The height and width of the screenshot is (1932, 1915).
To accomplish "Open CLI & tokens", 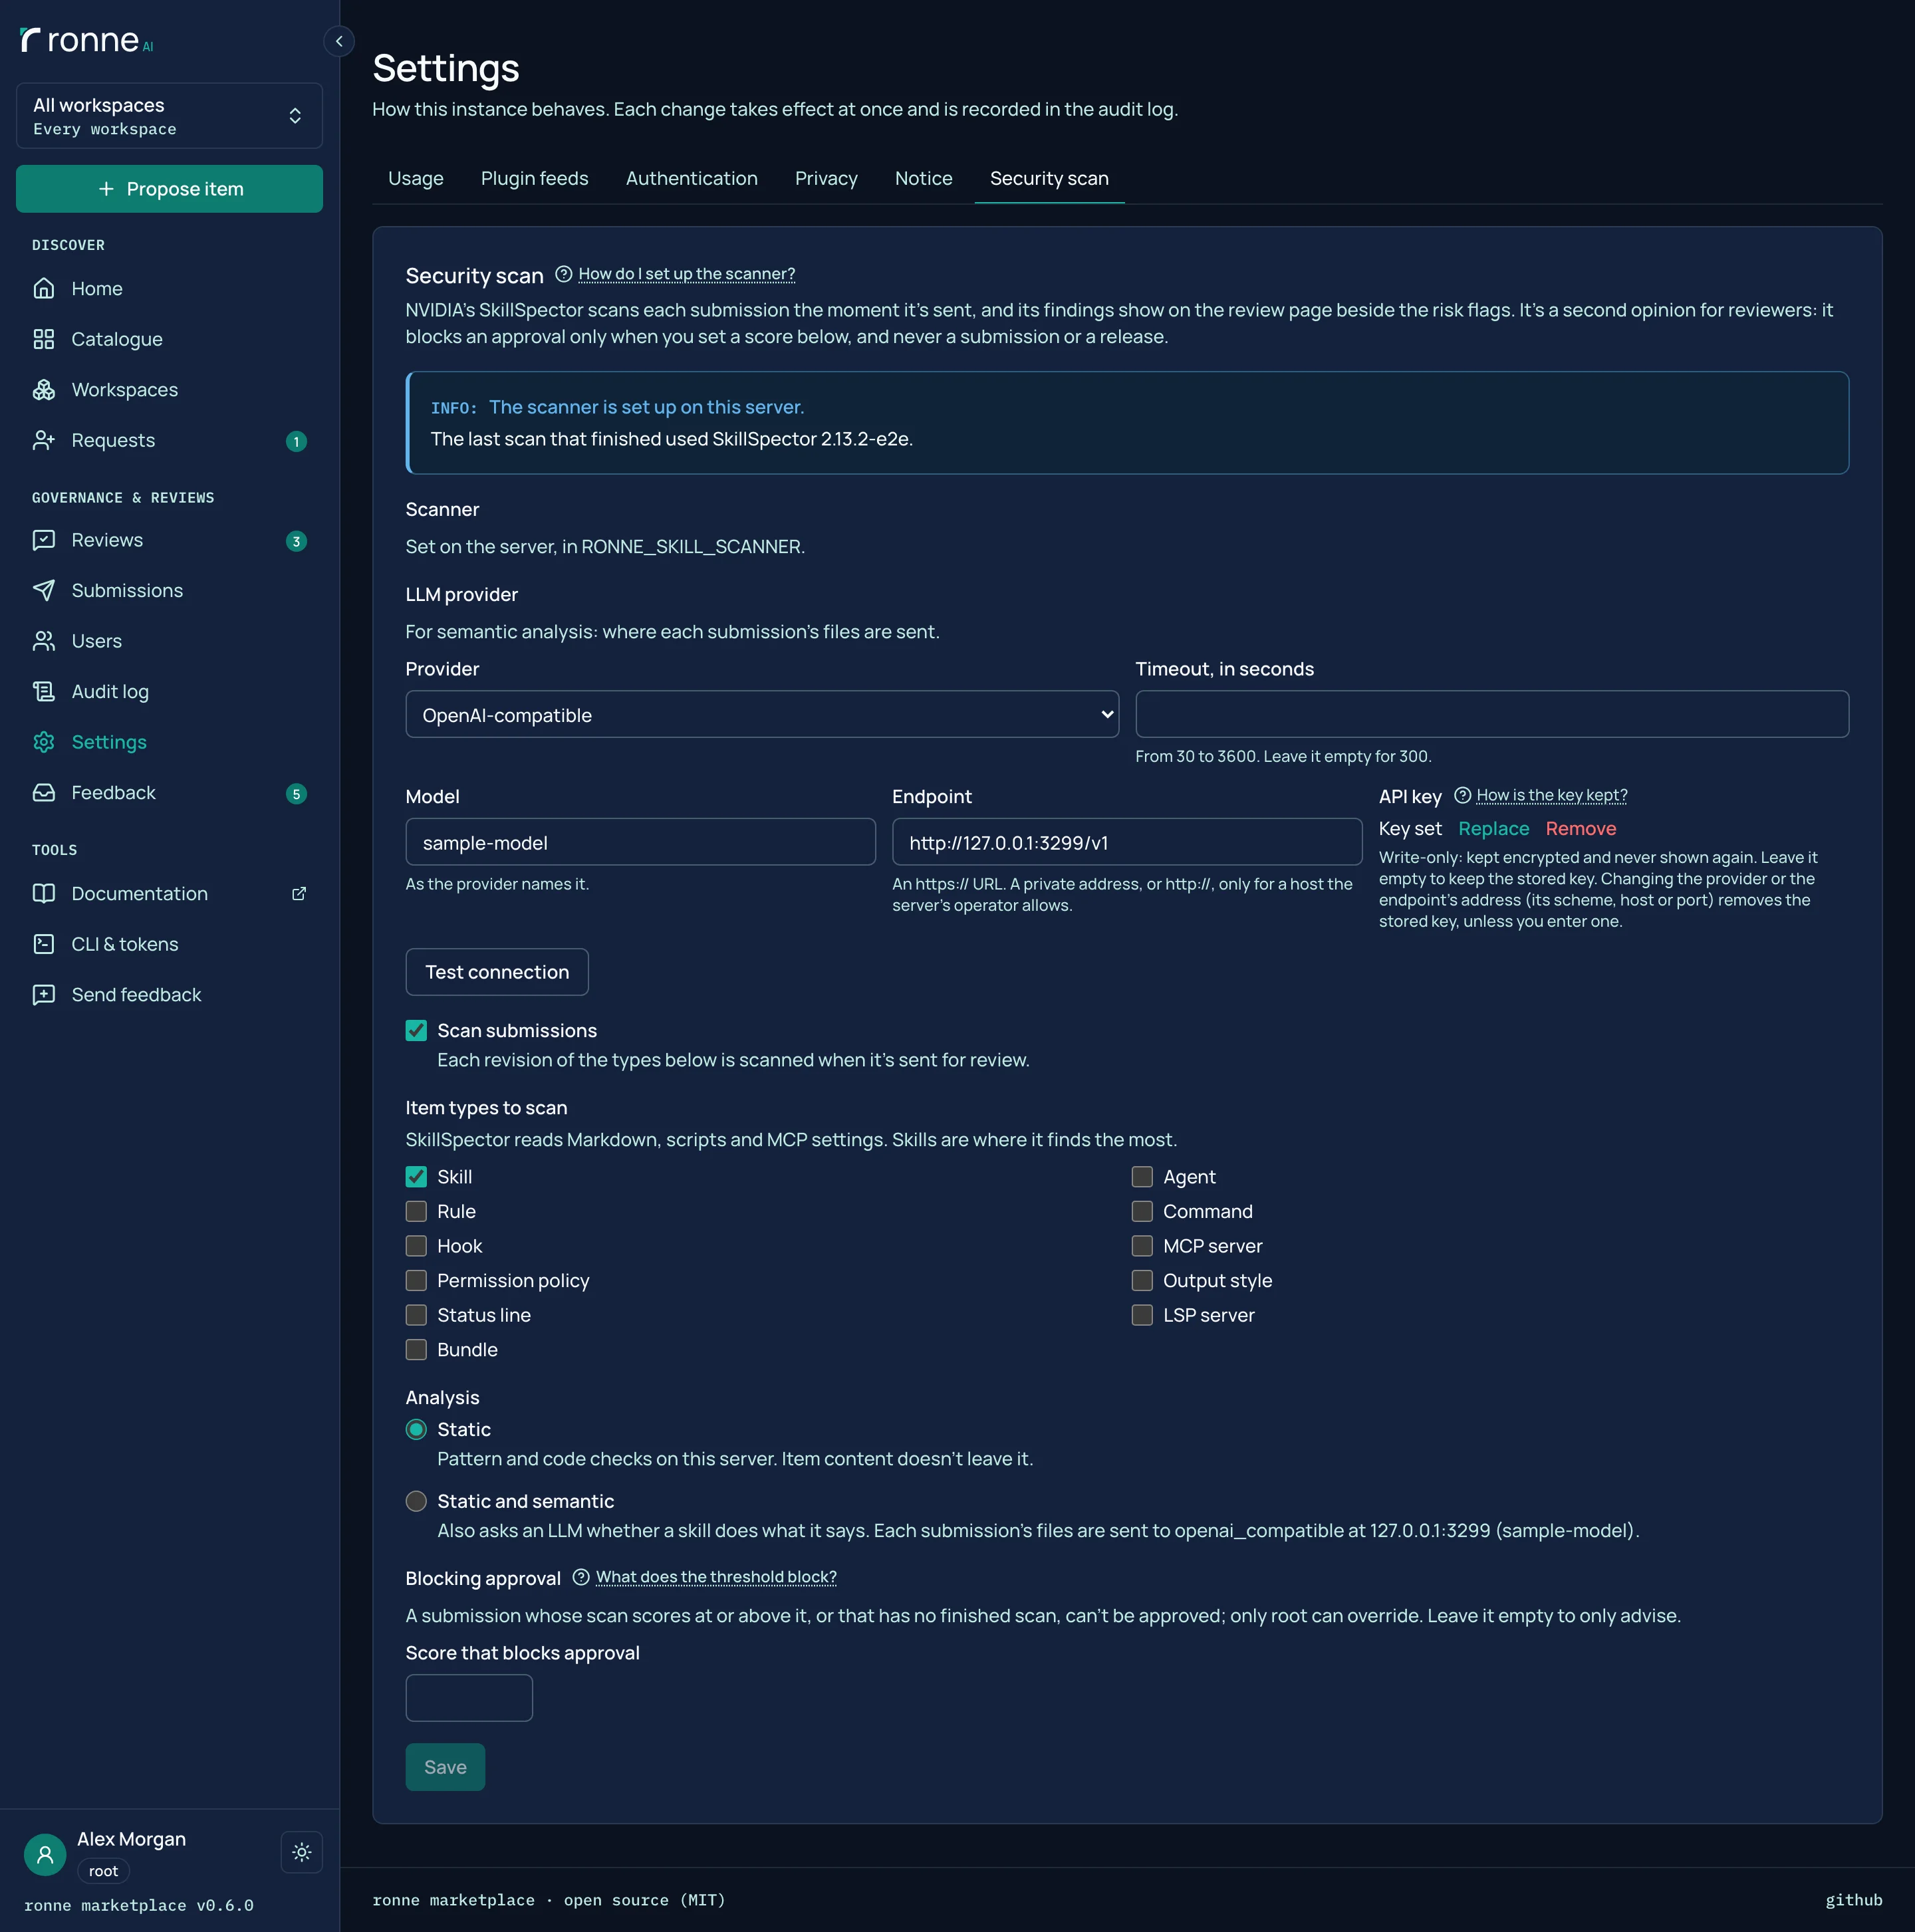I will pos(169,944).
